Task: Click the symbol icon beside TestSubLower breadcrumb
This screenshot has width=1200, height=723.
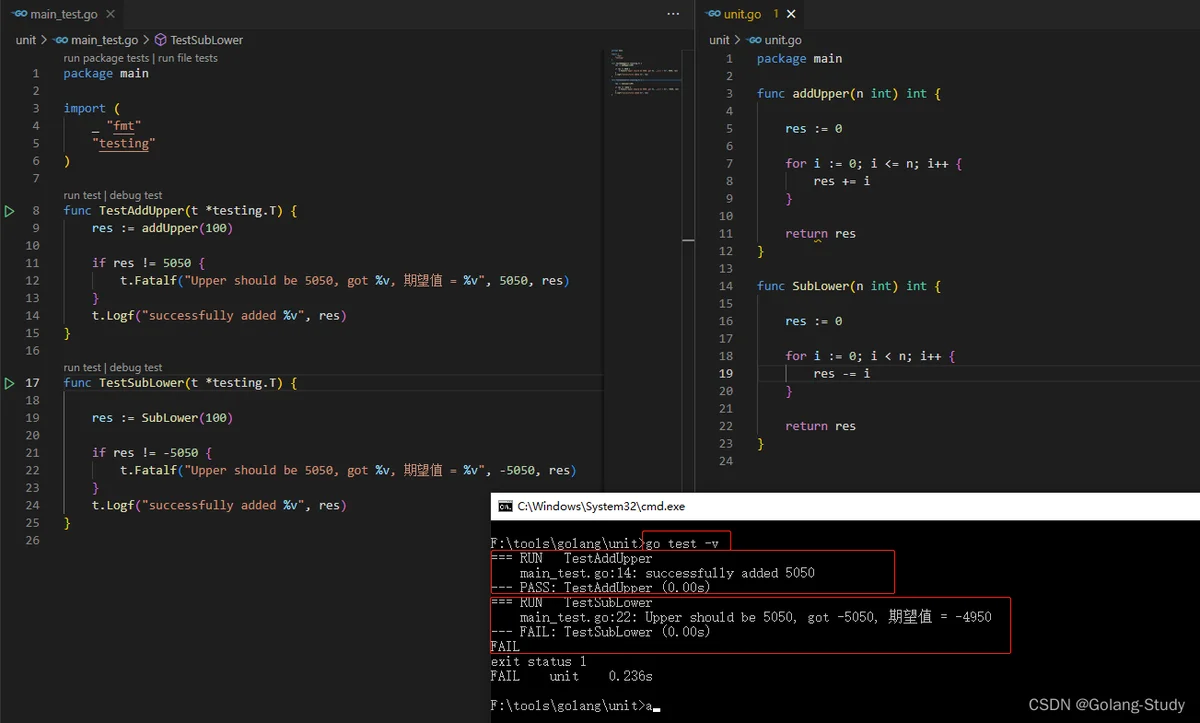Action: 160,40
